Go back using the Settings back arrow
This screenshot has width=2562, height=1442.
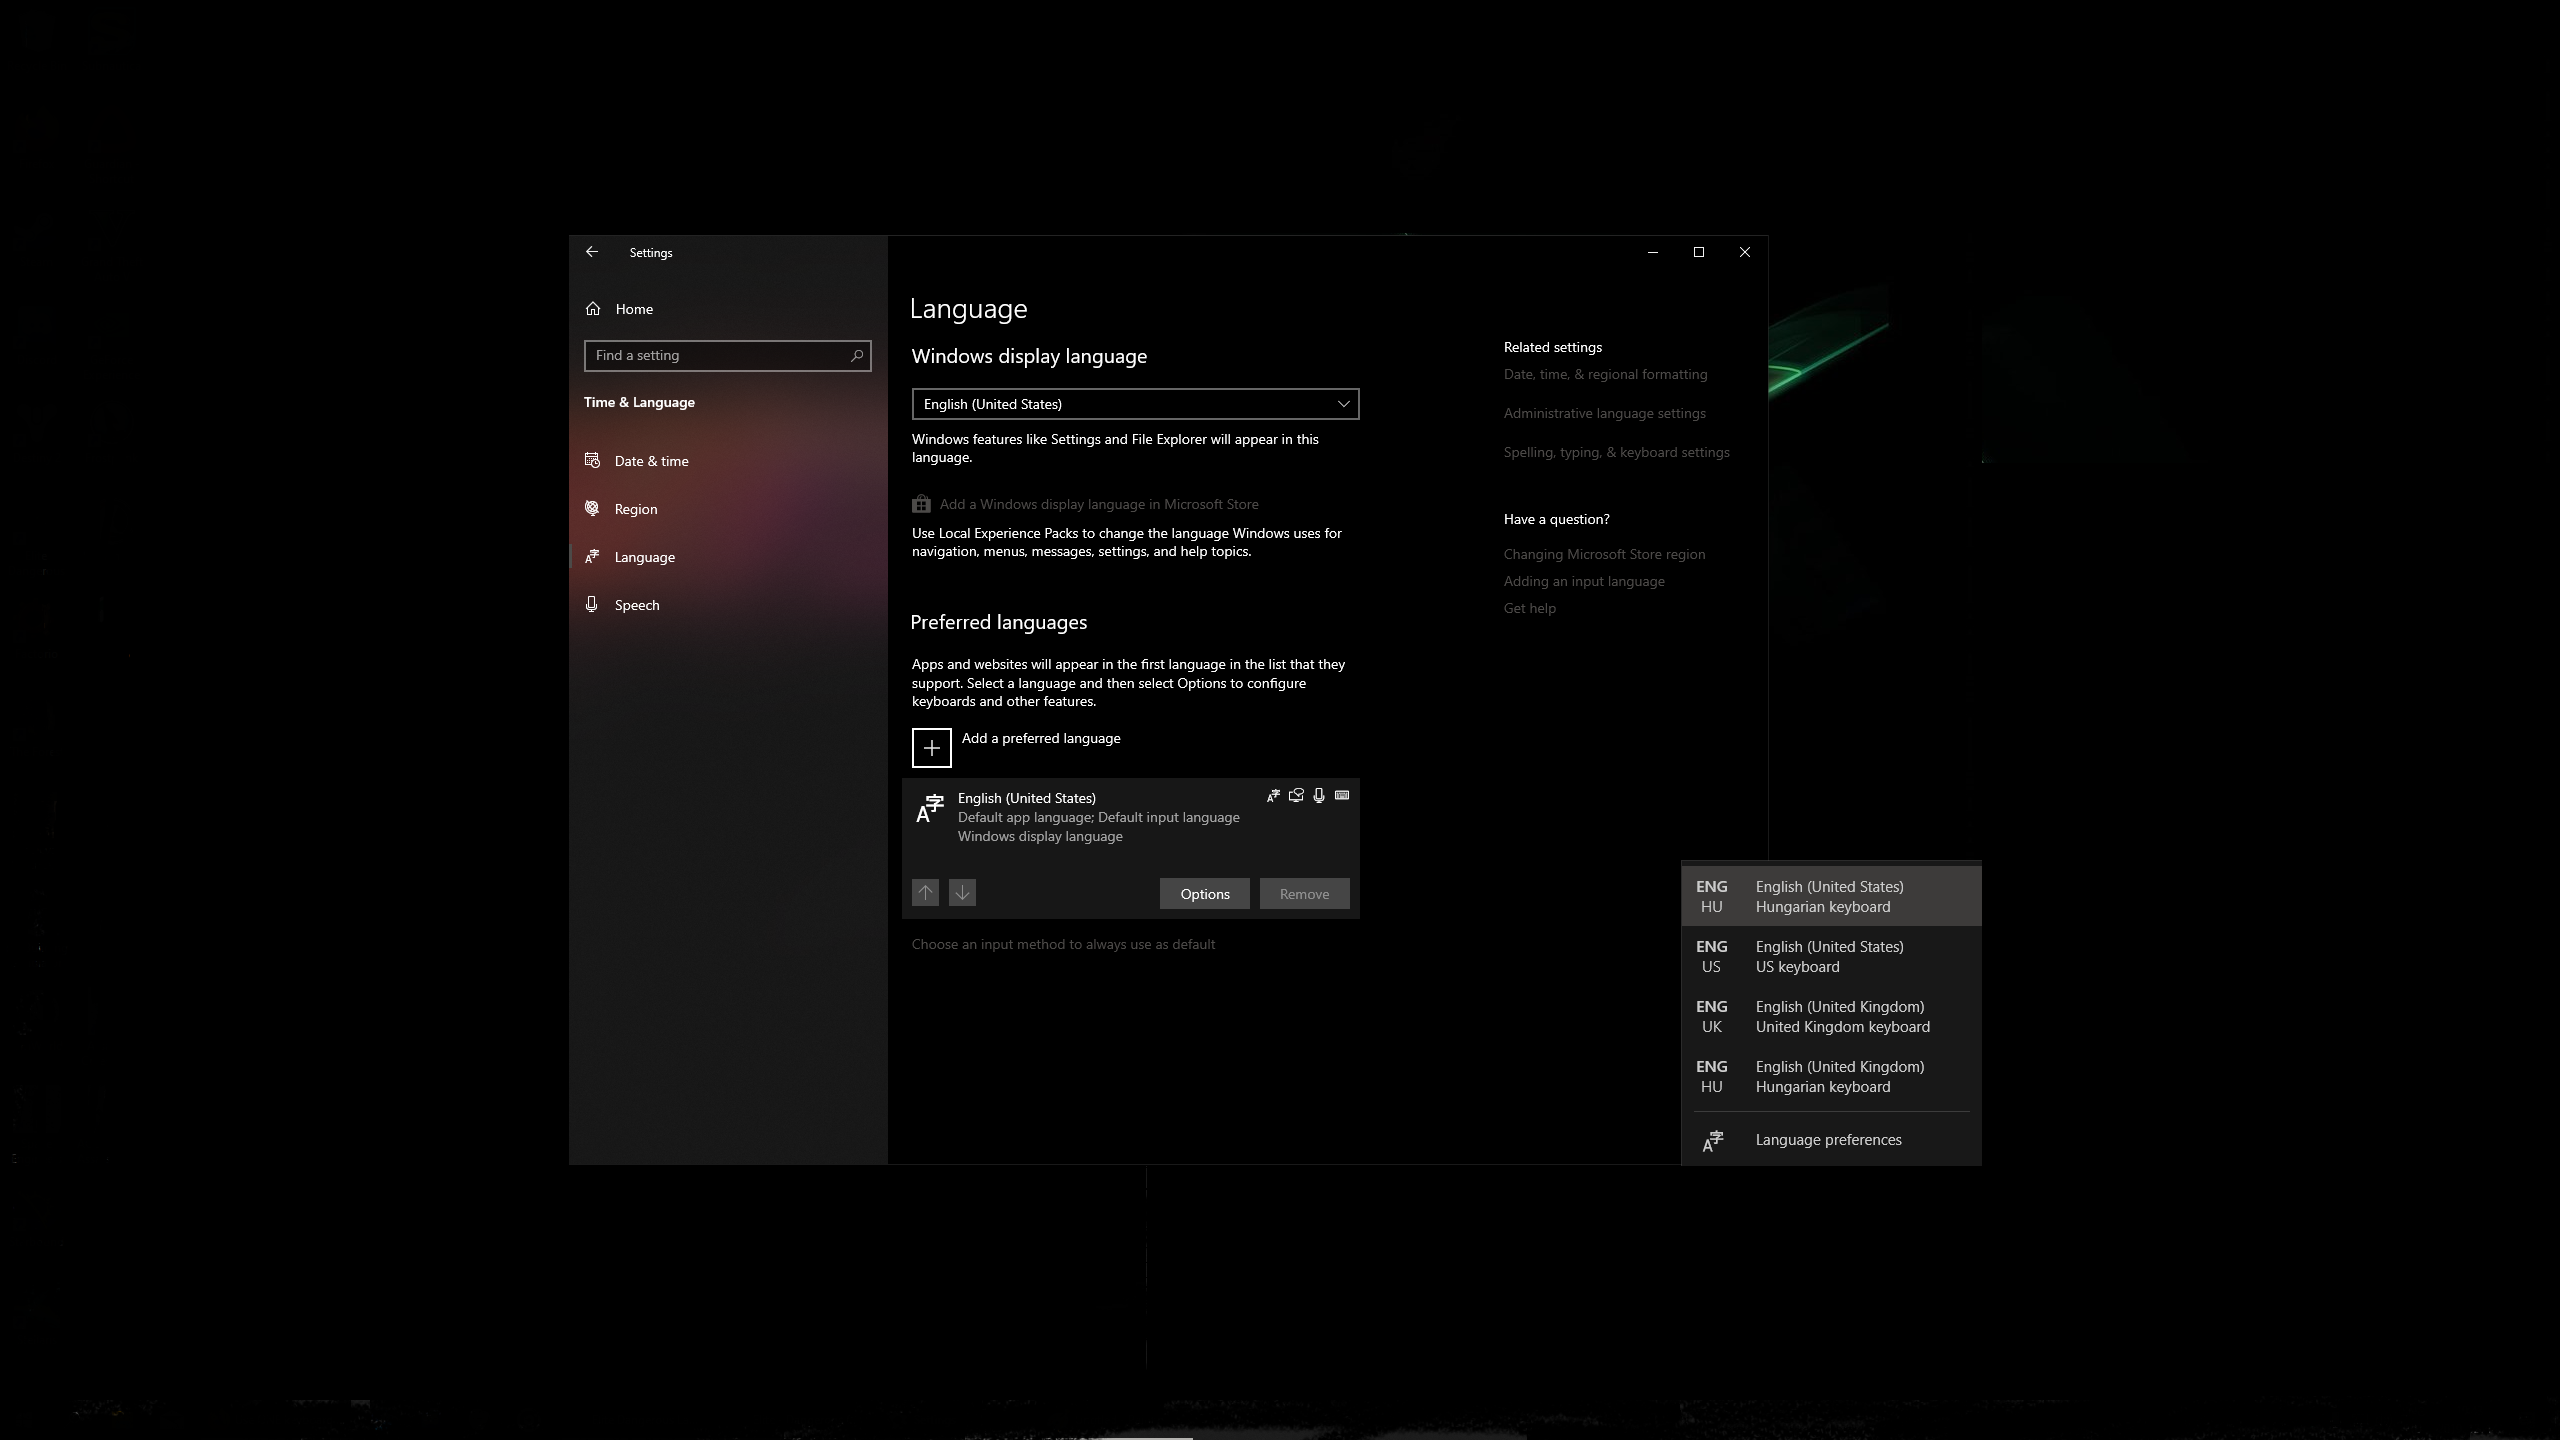(x=592, y=252)
